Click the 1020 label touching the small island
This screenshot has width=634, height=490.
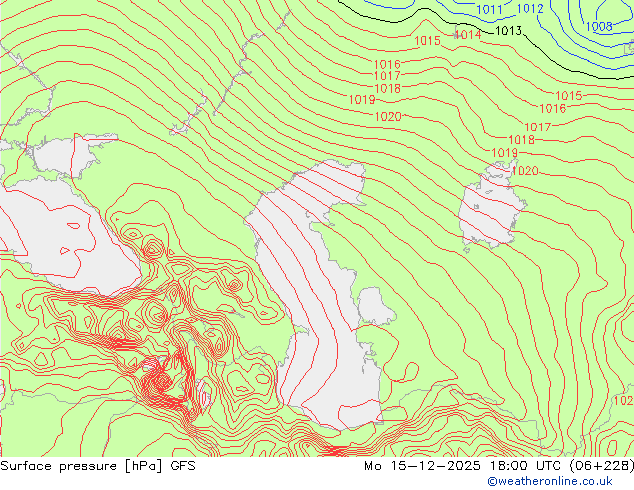[525, 171]
